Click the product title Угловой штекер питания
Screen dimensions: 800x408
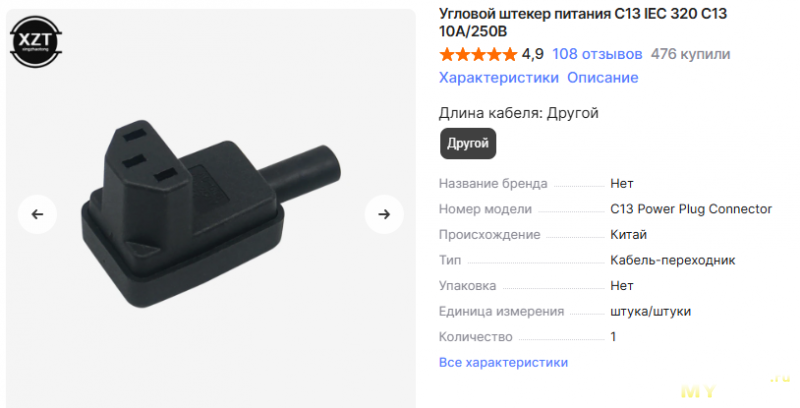click(583, 22)
